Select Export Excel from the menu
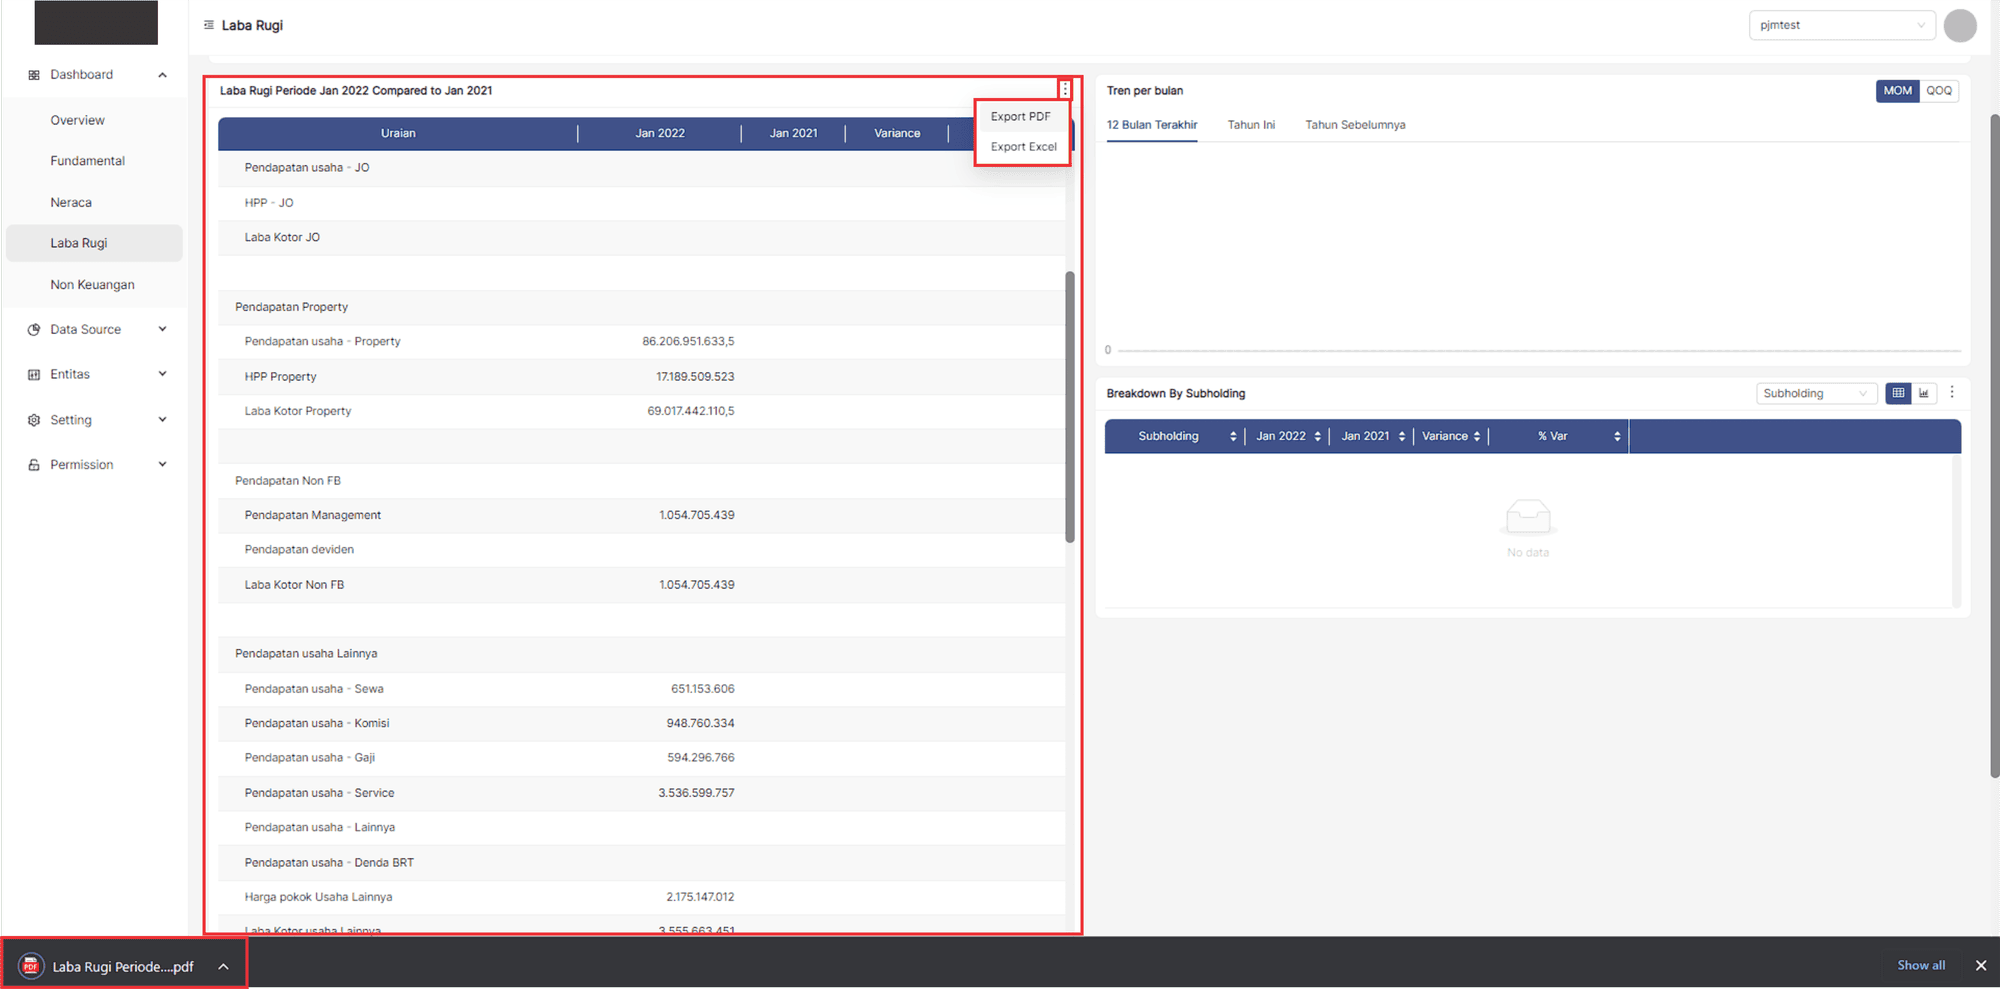Screen dimensions: 2000x989 point(1023,147)
